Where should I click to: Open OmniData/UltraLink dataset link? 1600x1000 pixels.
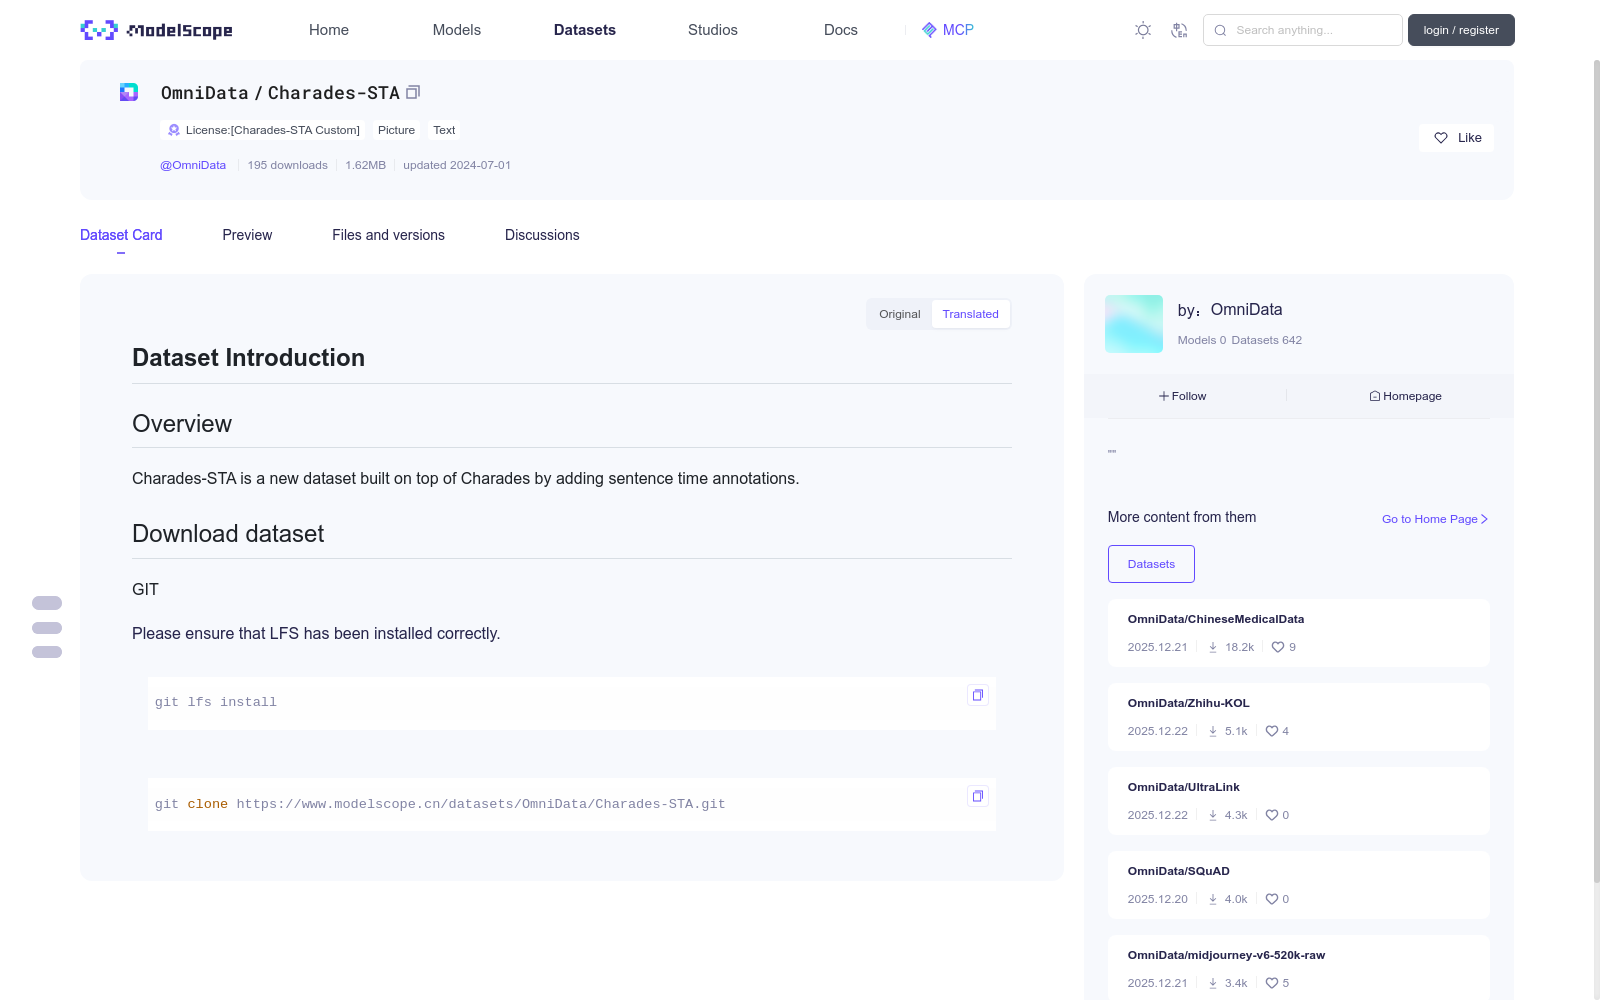1184,787
